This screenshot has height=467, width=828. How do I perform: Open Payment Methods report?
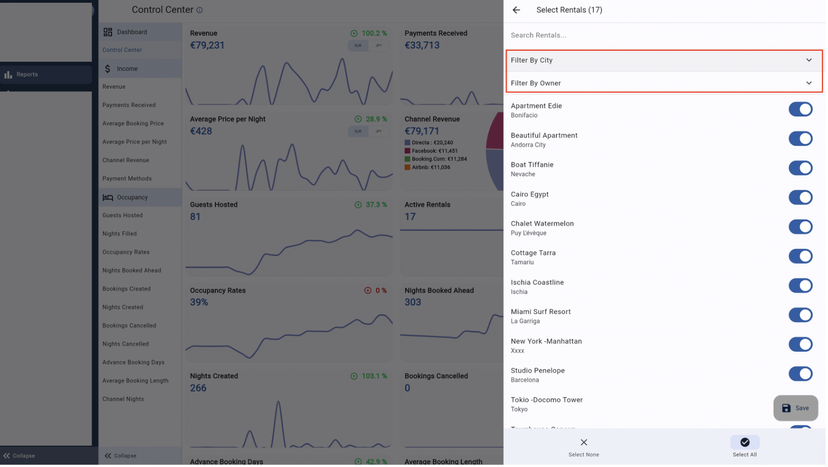pos(127,179)
